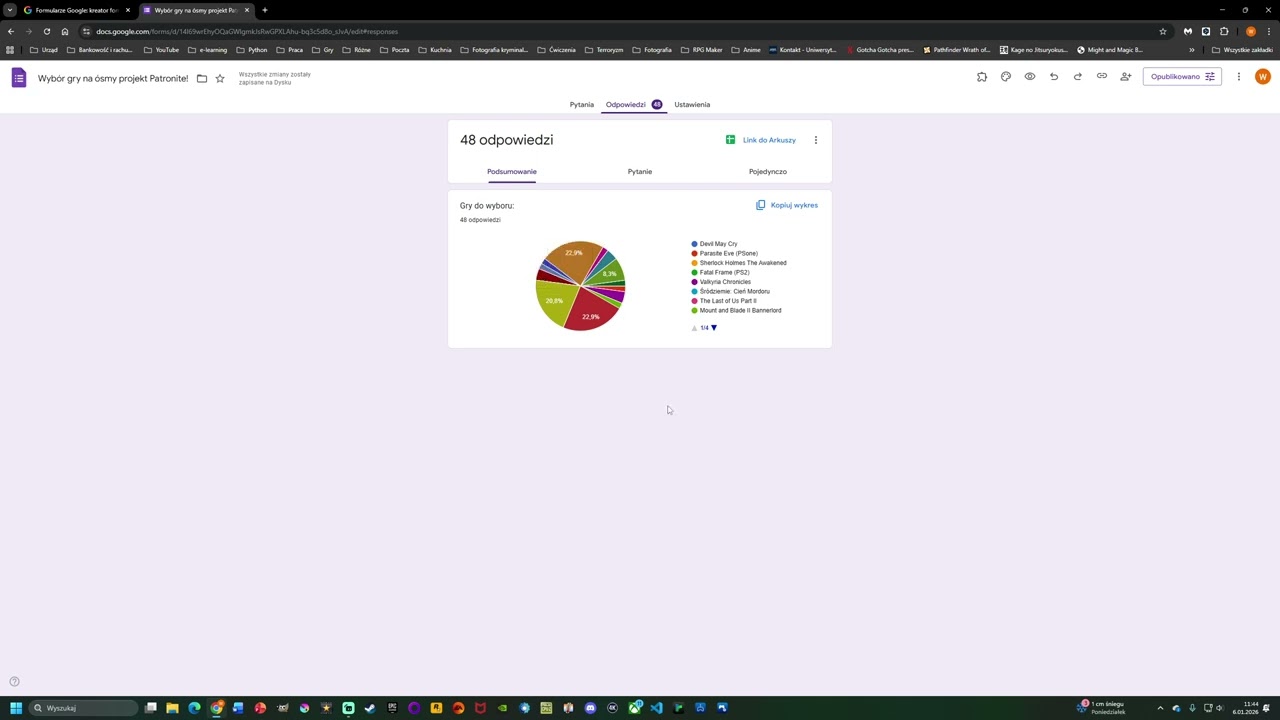Click the green Sheets icon
Viewport: 1280px width, 720px height.
click(x=730, y=140)
